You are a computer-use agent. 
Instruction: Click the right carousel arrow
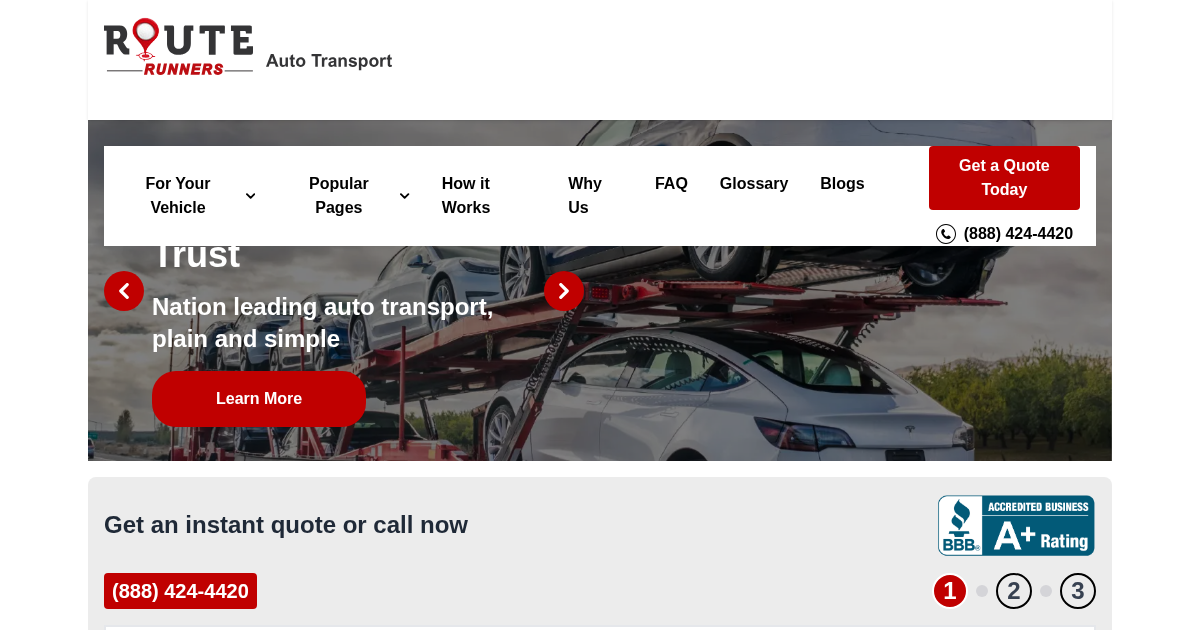tap(563, 291)
